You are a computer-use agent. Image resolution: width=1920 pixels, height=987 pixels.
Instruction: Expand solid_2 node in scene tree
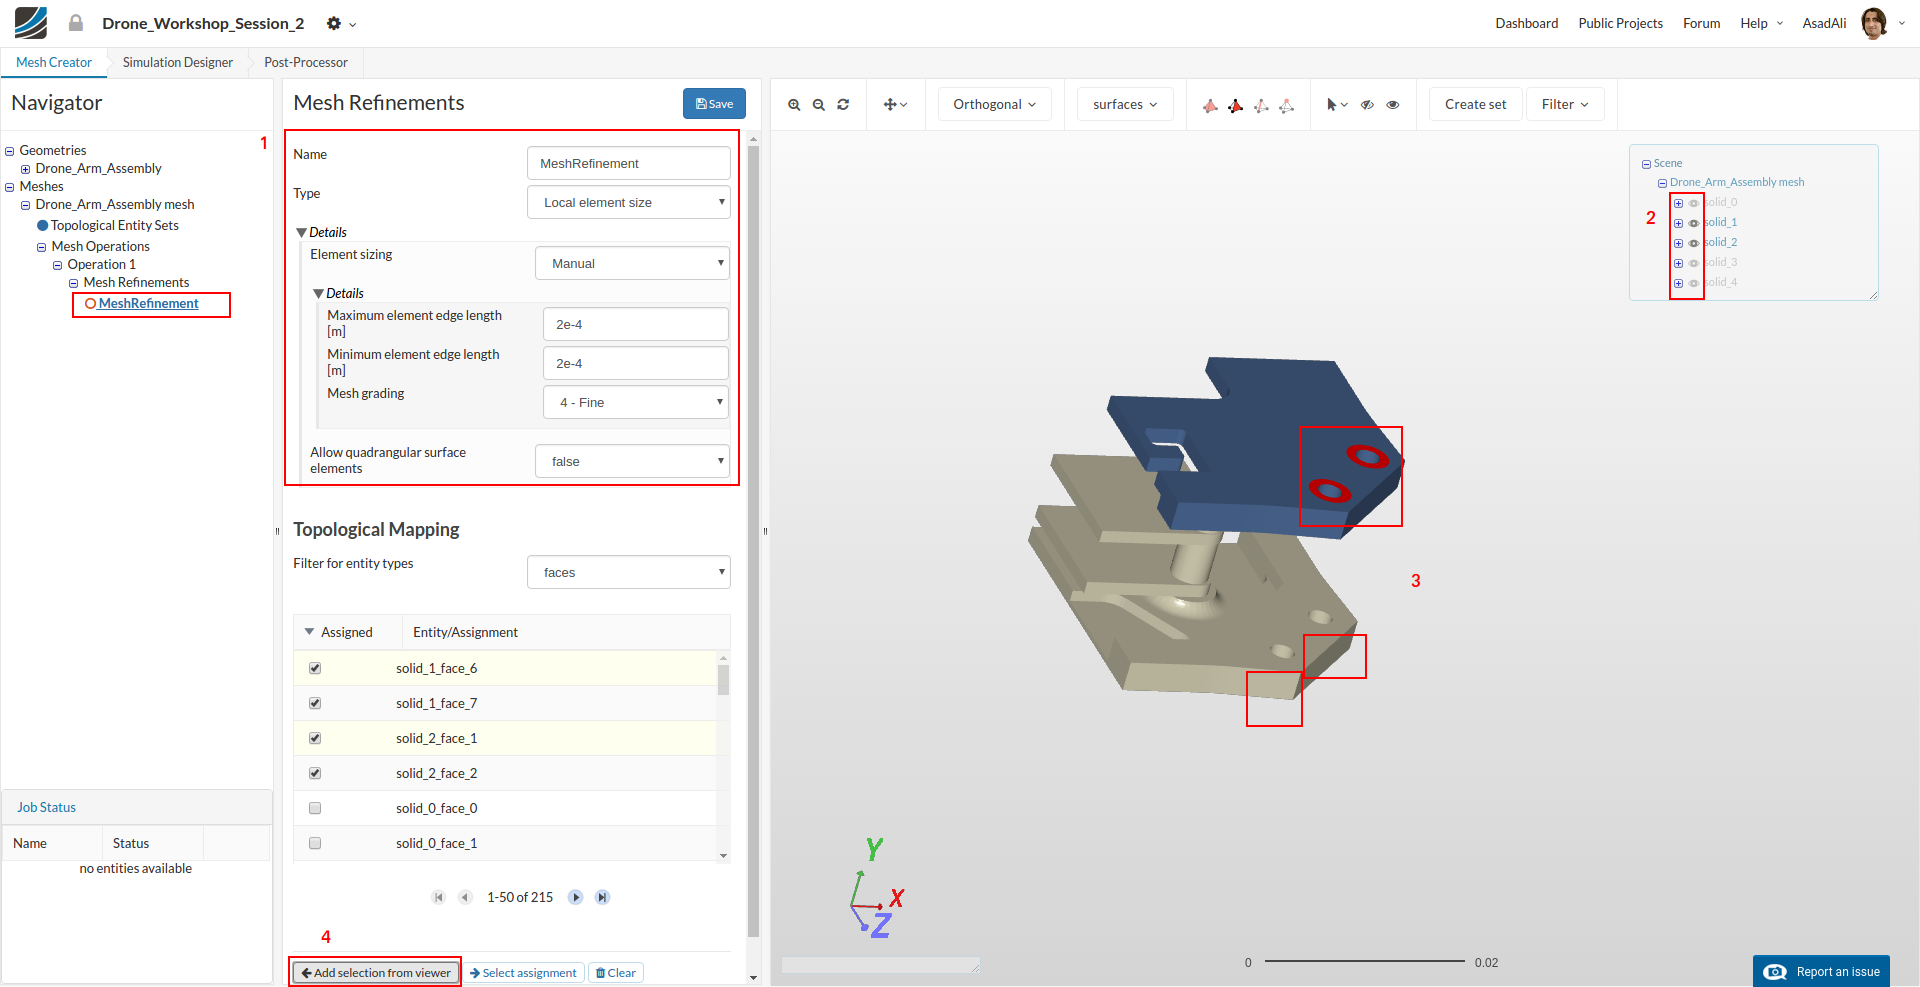[x=1678, y=243]
